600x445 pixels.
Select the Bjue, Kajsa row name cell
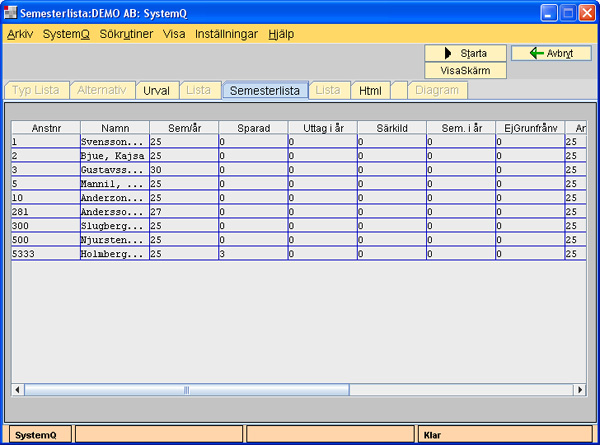pos(115,156)
